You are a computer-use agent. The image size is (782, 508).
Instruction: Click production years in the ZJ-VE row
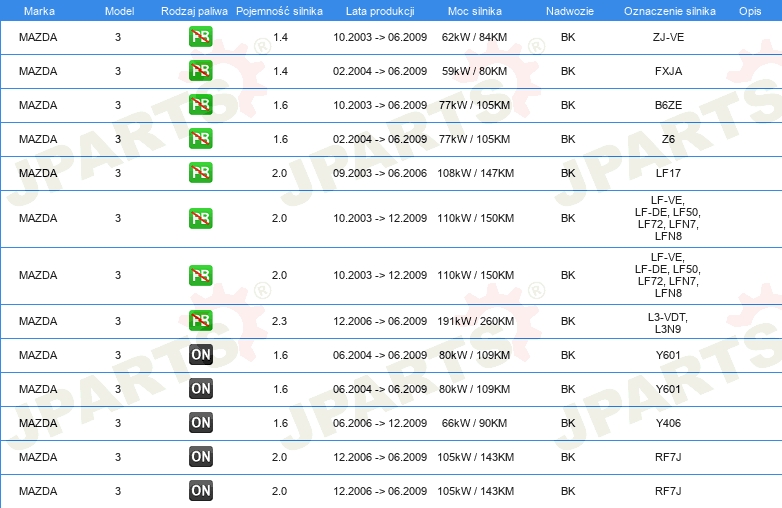point(380,37)
